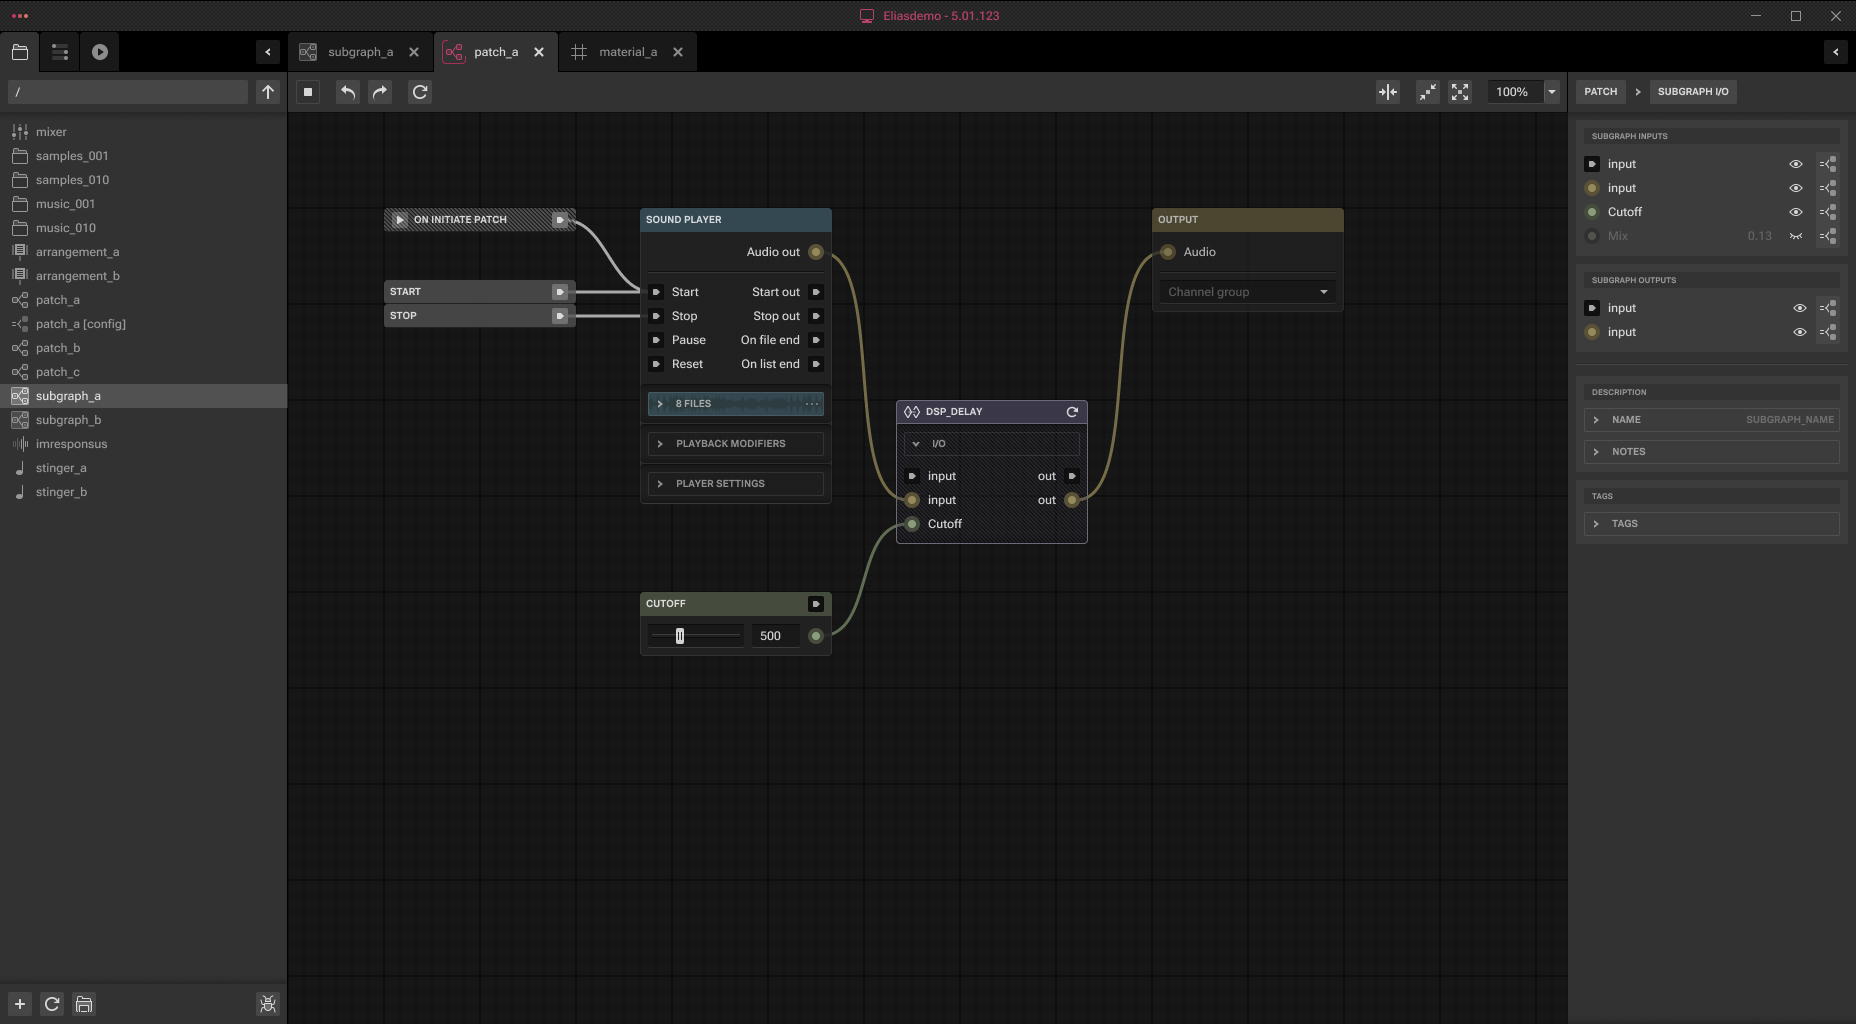This screenshot has width=1856, height=1024.
Task: Select patch_a [config] in the browser
Action: [x=144, y=324]
